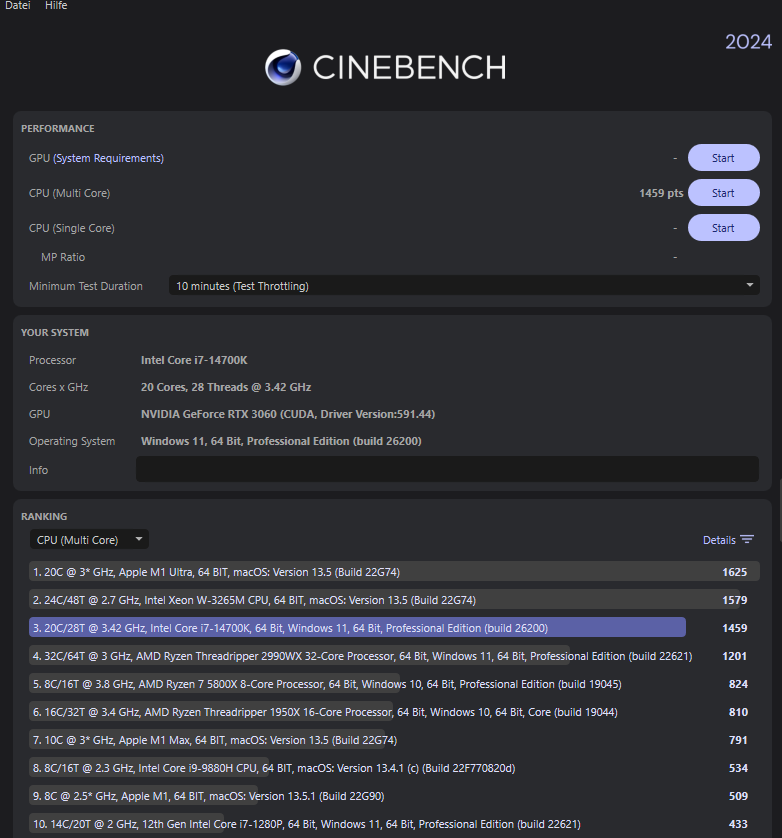Click the 2024 version label
Image resolution: width=782 pixels, height=838 pixels.
748,42
